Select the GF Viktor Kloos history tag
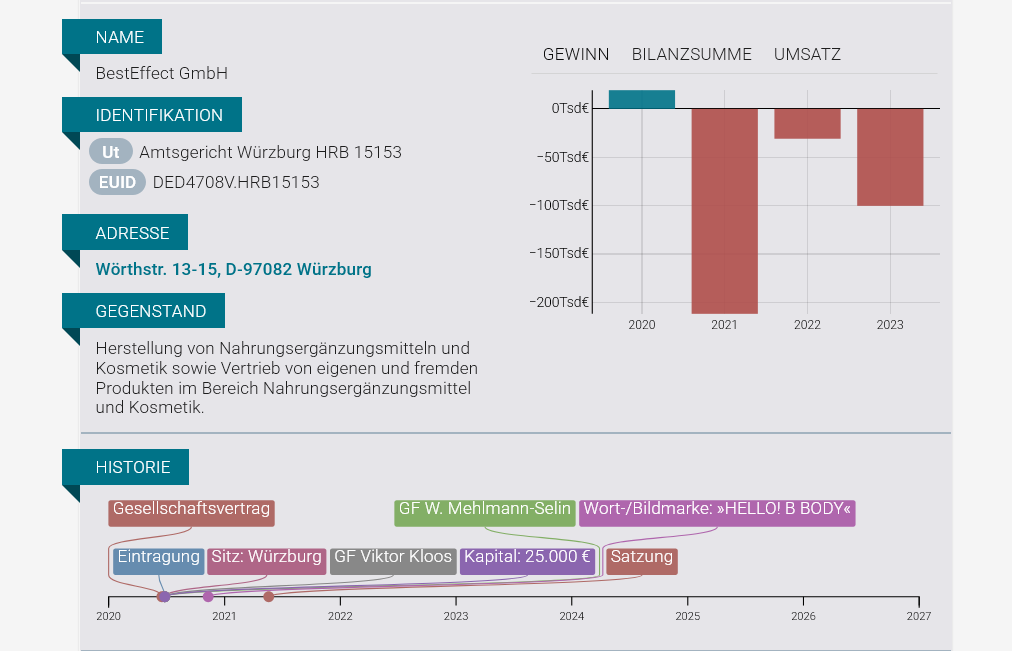 [393, 560]
